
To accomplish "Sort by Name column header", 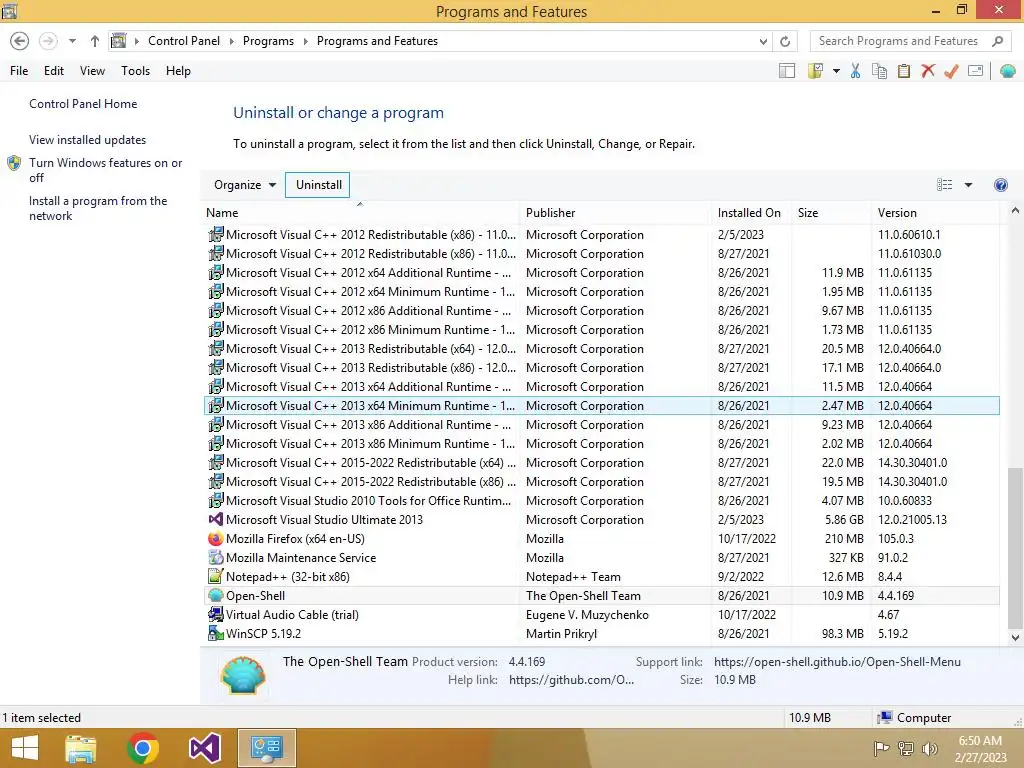I will [x=360, y=213].
